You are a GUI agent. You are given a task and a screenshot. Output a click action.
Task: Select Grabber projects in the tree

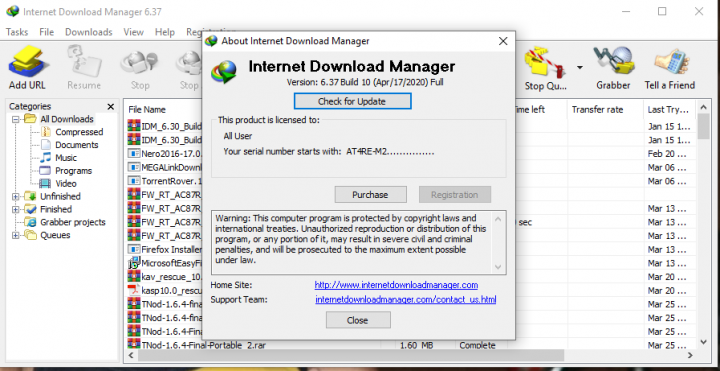coord(73,222)
